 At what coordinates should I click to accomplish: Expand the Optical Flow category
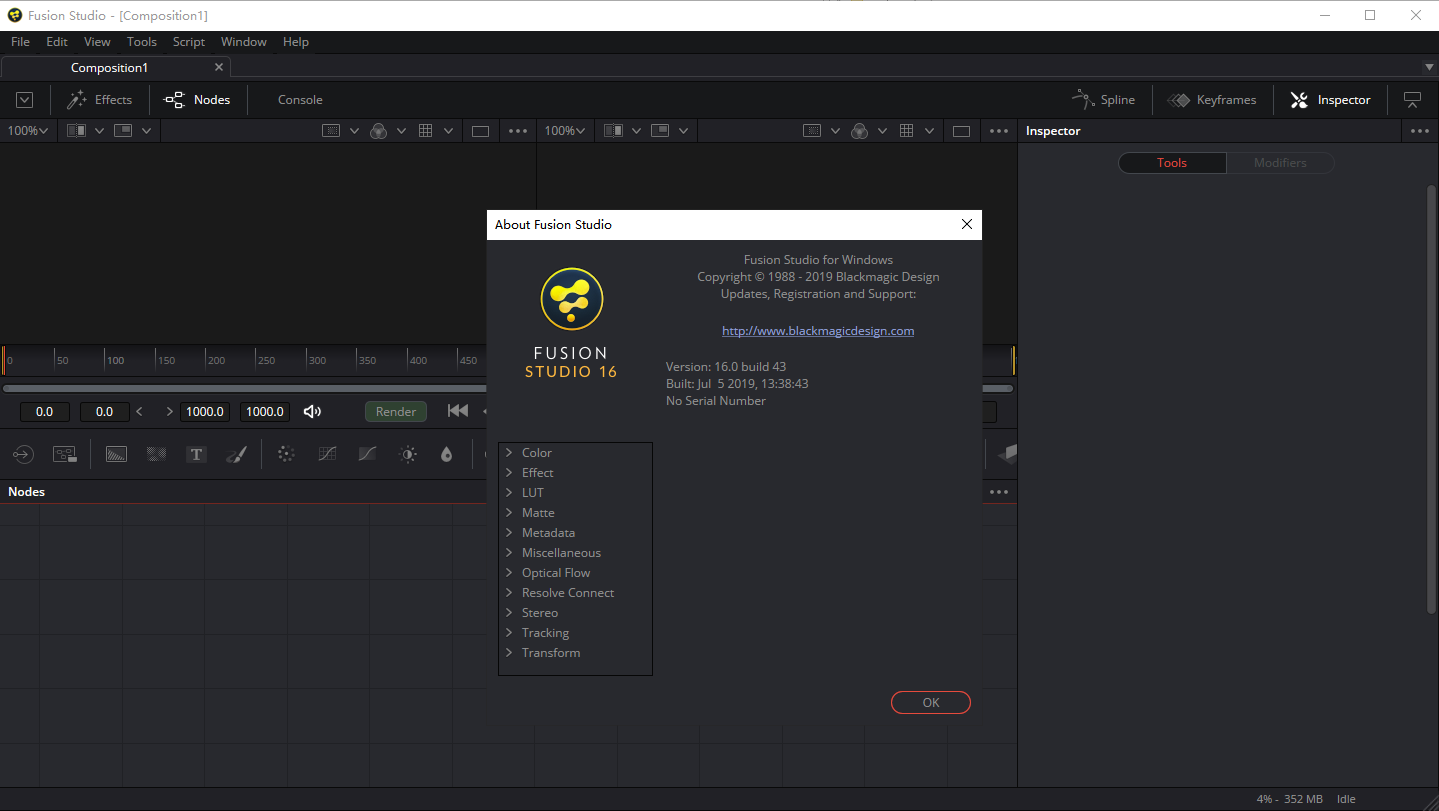(509, 573)
